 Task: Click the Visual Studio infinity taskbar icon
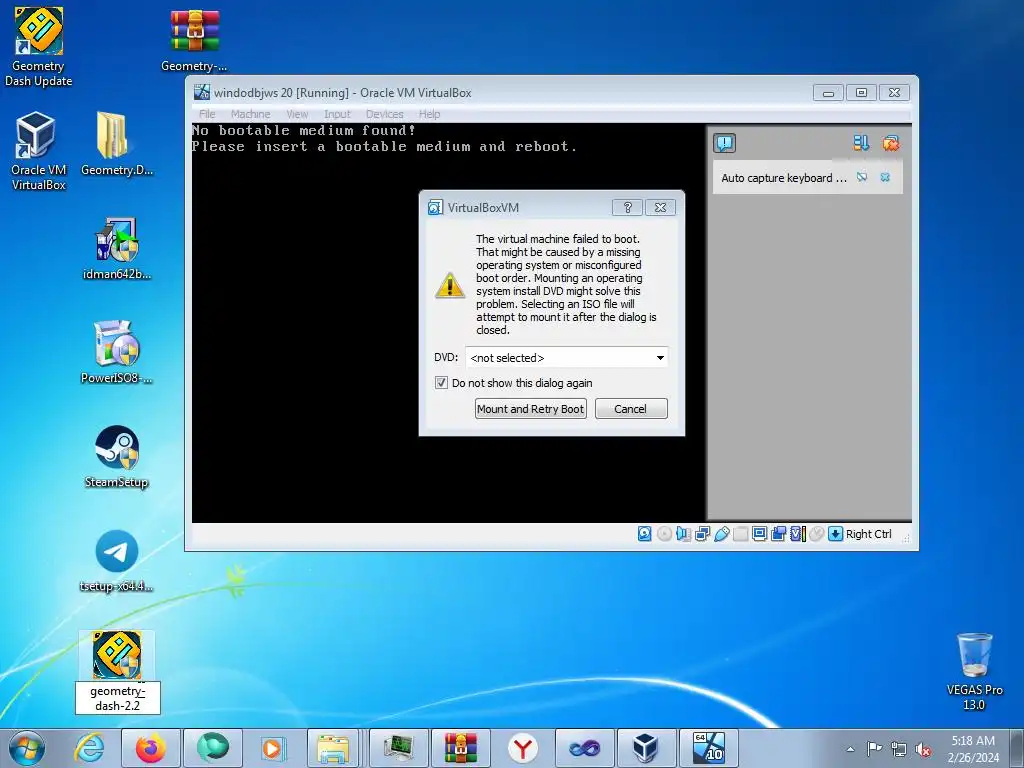click(x=584, y=748)
